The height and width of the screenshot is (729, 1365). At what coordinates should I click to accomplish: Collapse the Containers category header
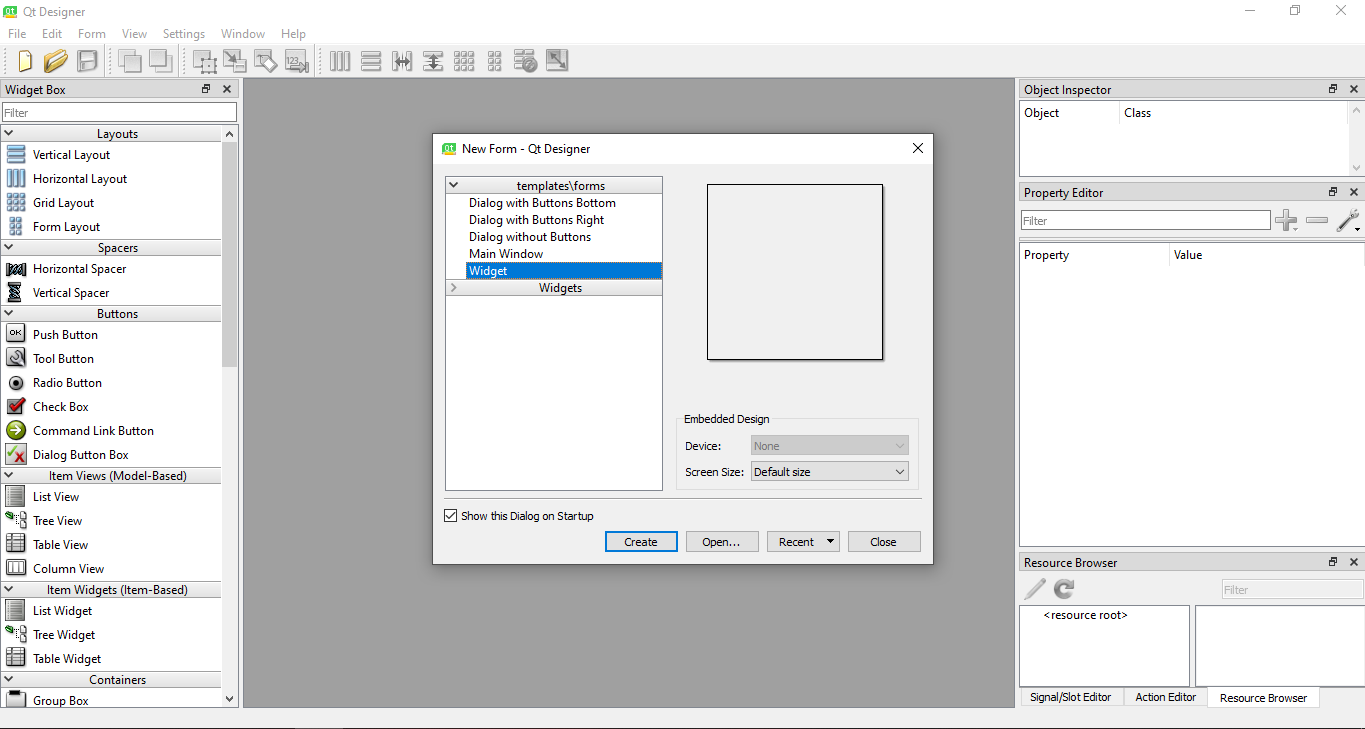[9, 679]
